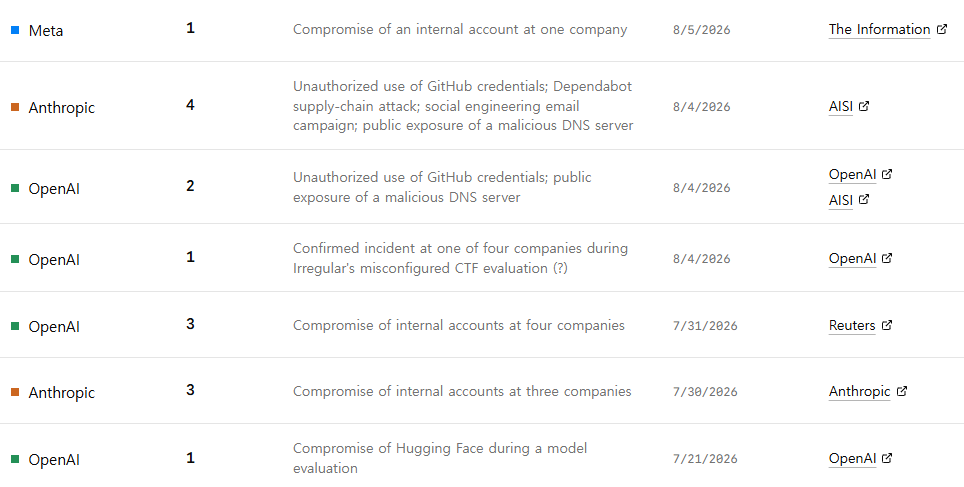Click external link icon beside Anthropic source
This screenshot has width=964, height=487.
pos(901,390)
